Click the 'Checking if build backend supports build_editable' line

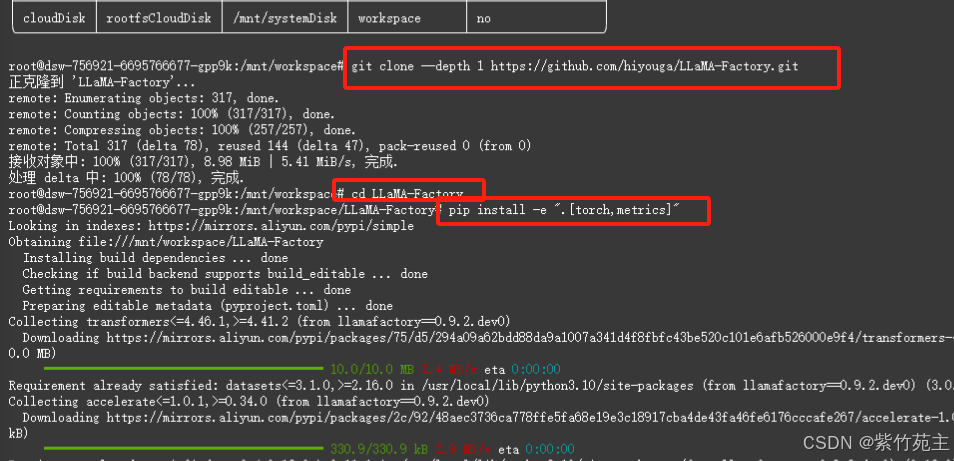click(225, 274)
